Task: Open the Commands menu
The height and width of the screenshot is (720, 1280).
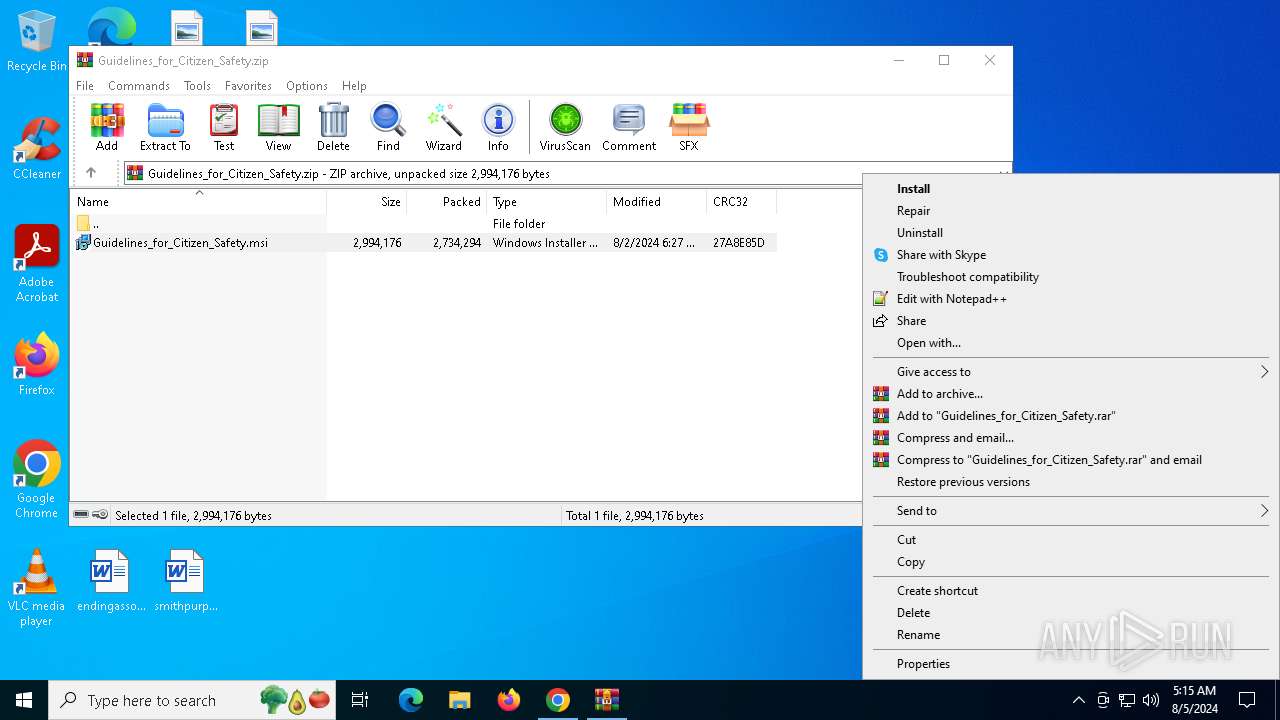Action: tap(139, 86)
